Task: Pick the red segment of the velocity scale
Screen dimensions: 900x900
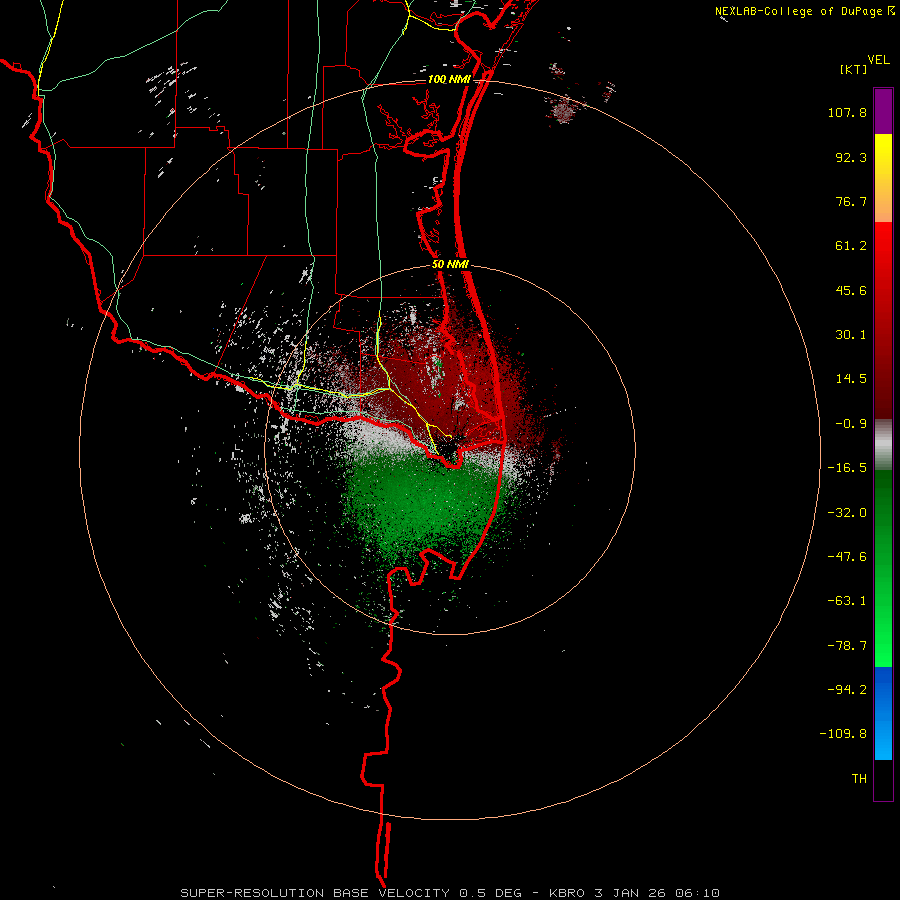Action: point(883,320)
